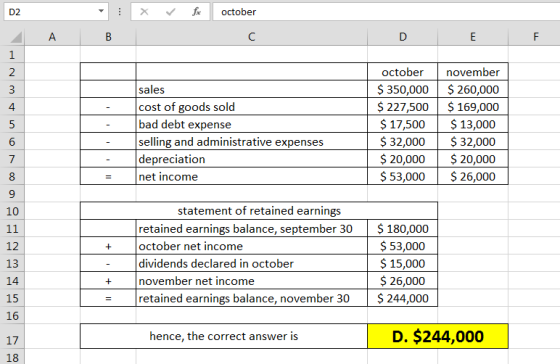Select column F header
The image size is (560, 364).
[x=534, y=37]
